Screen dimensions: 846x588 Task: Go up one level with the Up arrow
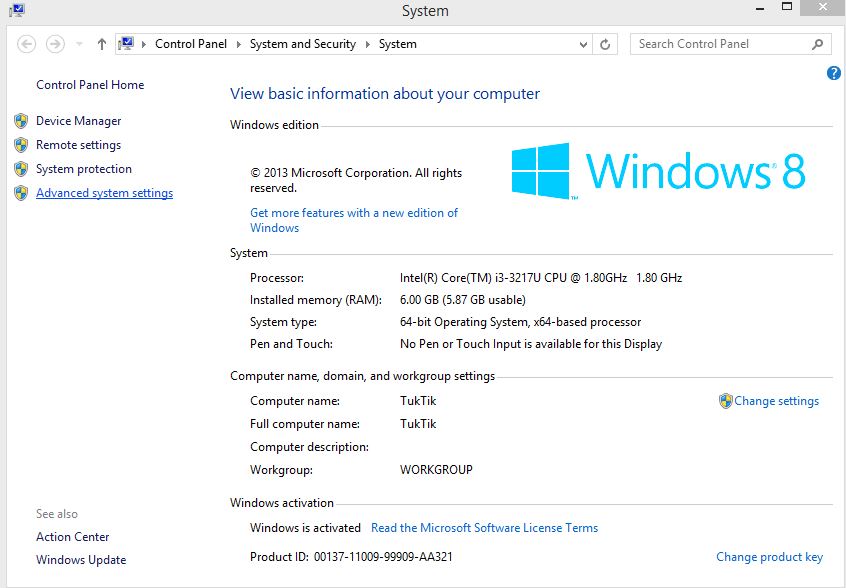[101, 44]
